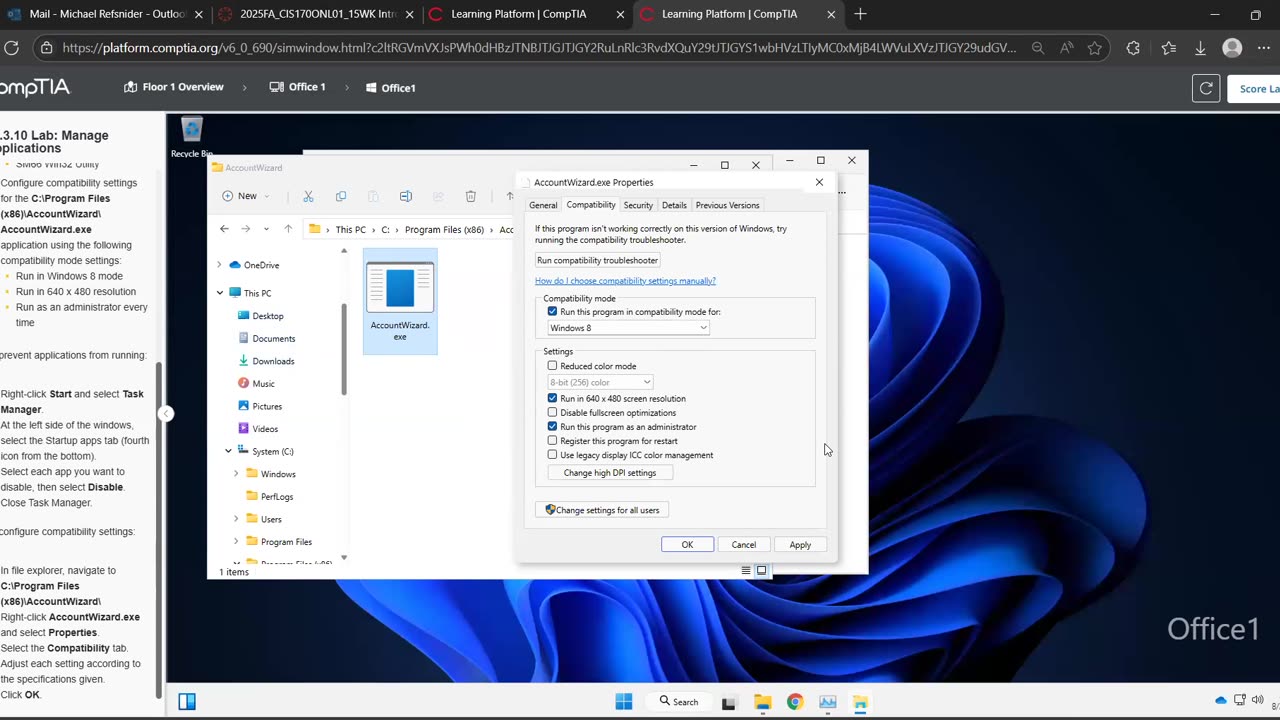This screenshot has height=720, width=1280.
Task: Click the taskbar Search box
Action: [x=678, y=701]
